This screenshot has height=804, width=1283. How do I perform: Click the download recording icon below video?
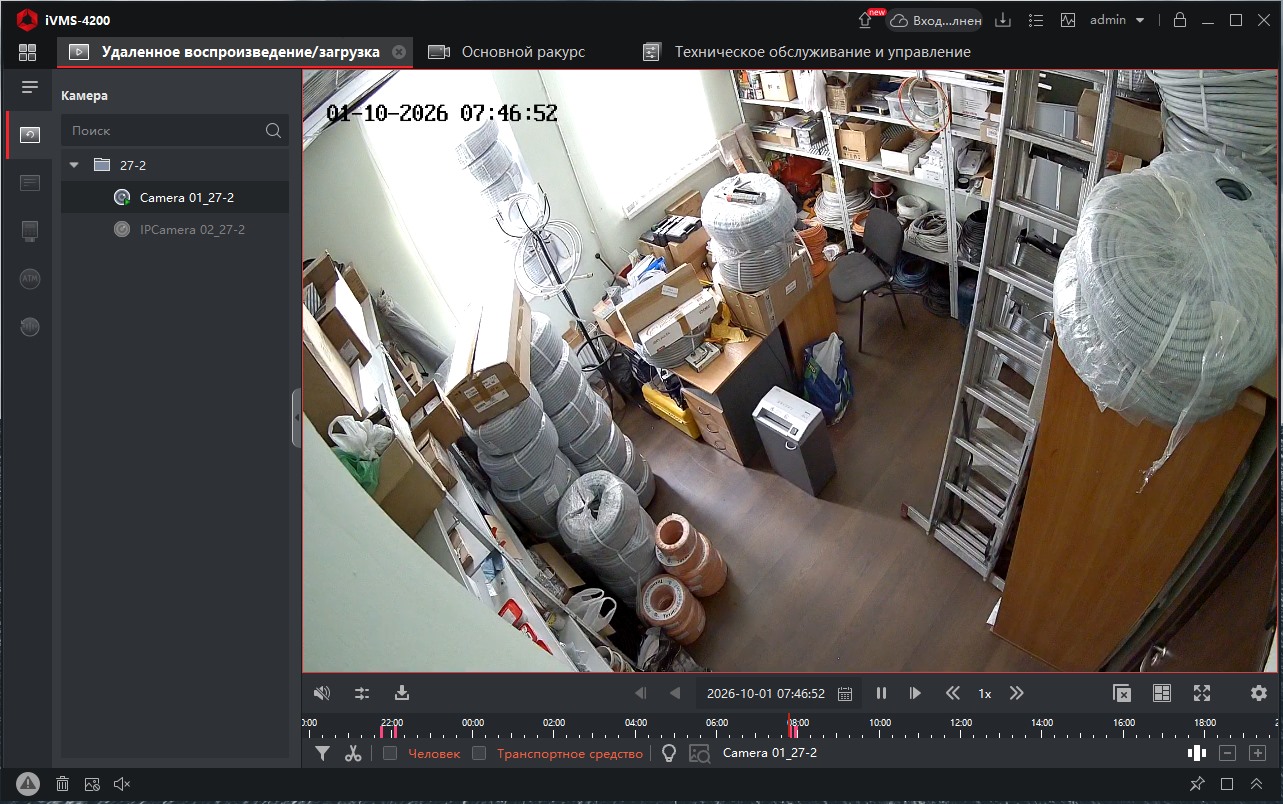(402, 693)
